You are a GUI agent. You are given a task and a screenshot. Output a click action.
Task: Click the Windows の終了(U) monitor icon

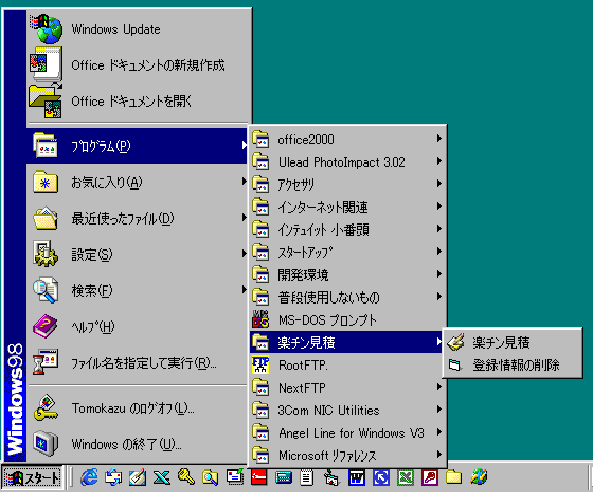pyautogui.click(x=45, y=443)
